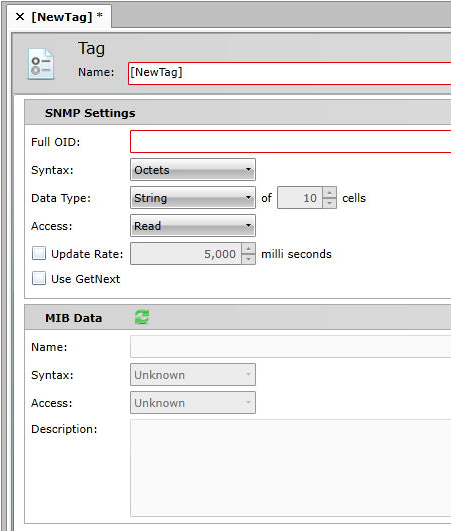
Task: Tick the Use GetNext checkbox
Action: pos(39,278)
